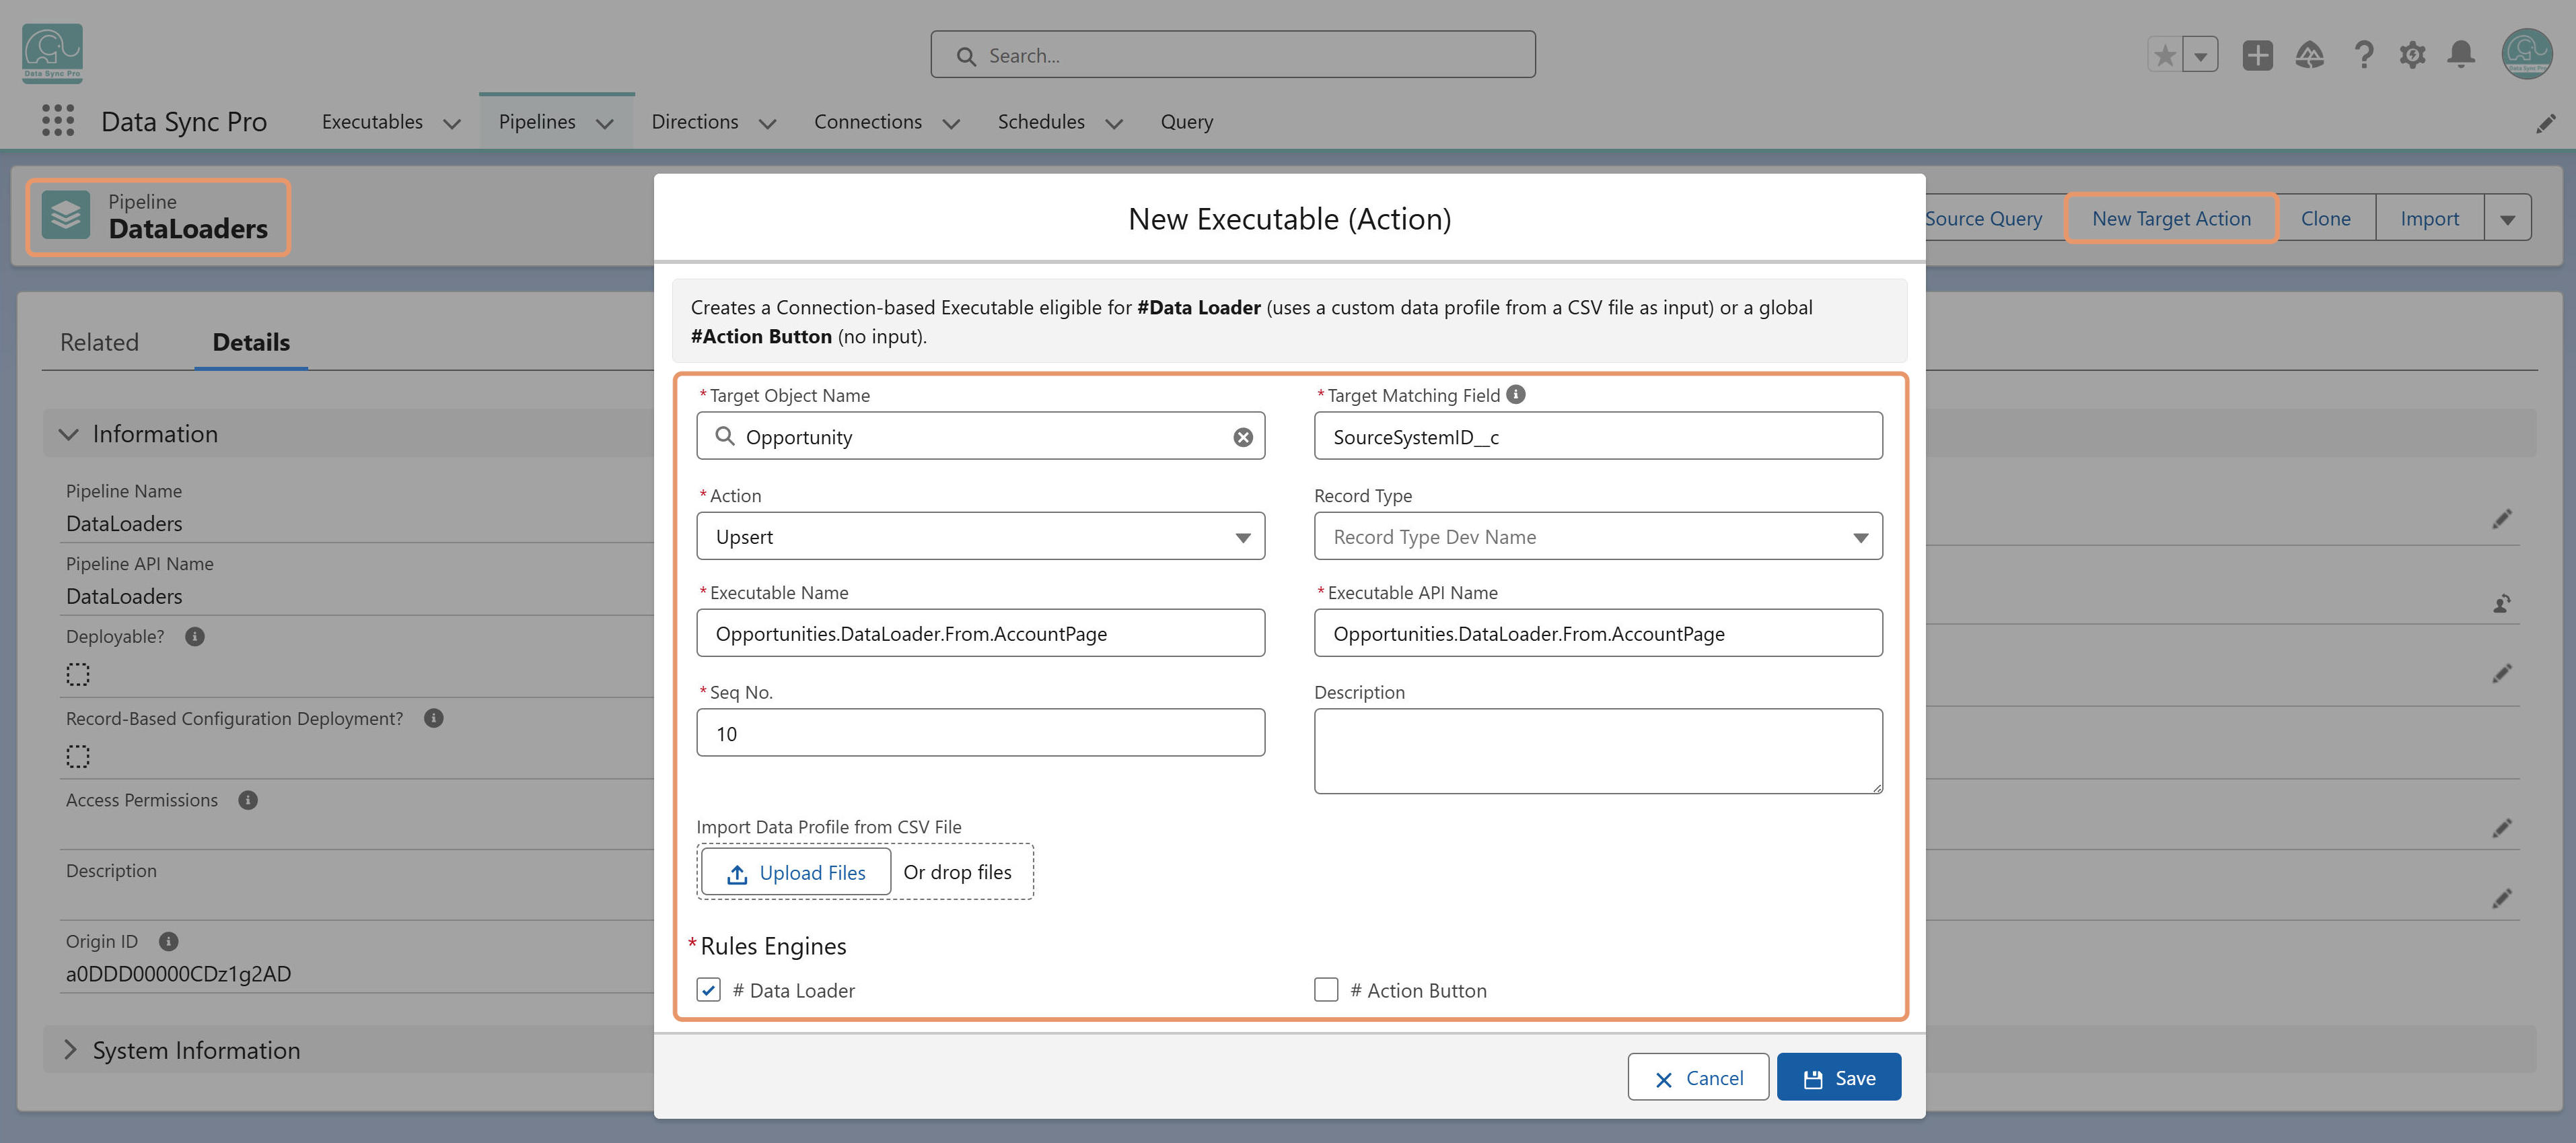This screenshot has height=1143, width=2576.
Task: Click the New Target Action button
Action: (x=2171, y=218)
